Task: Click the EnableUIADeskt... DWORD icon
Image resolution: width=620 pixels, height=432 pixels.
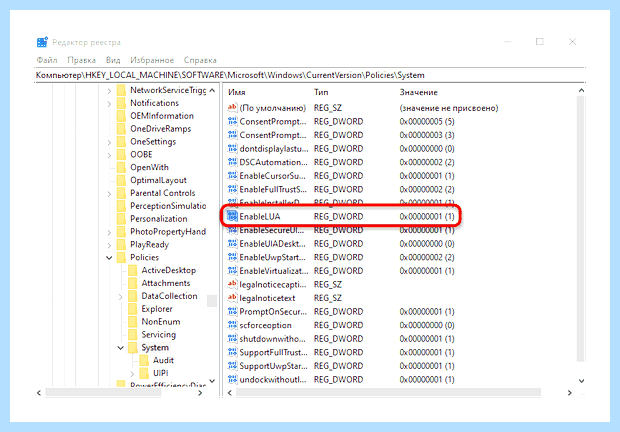Action: point(232,243)
